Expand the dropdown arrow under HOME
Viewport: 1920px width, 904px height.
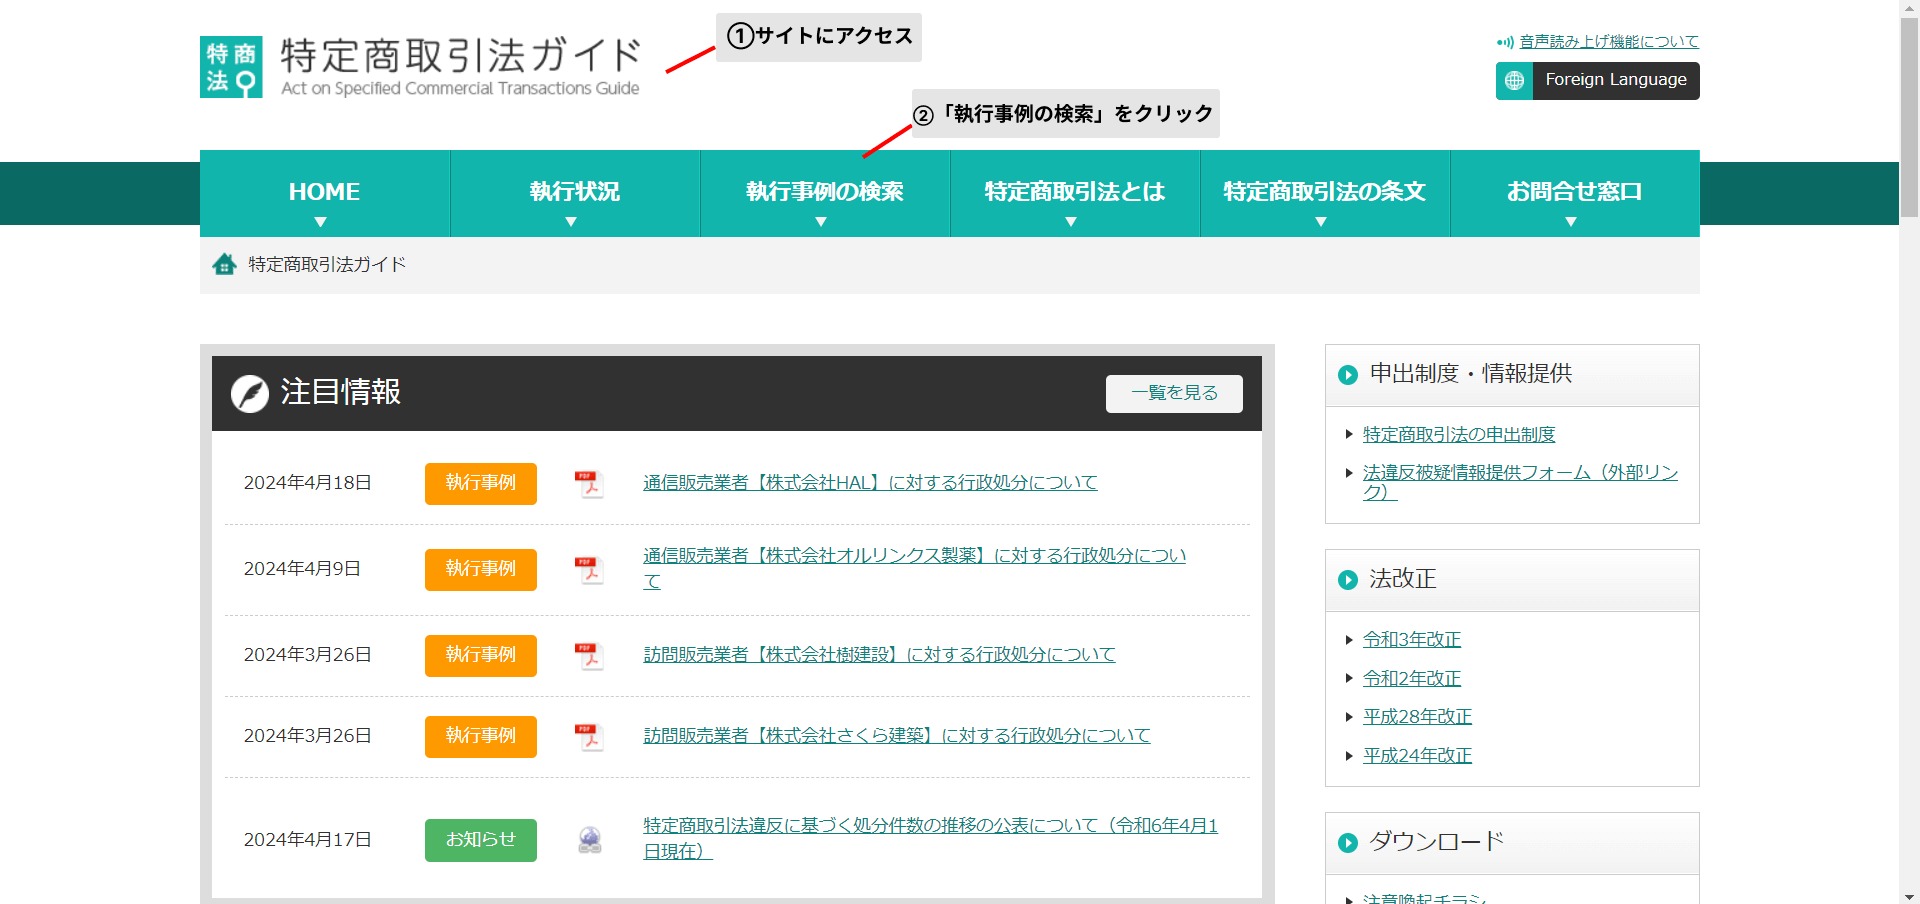coord(321,222)
